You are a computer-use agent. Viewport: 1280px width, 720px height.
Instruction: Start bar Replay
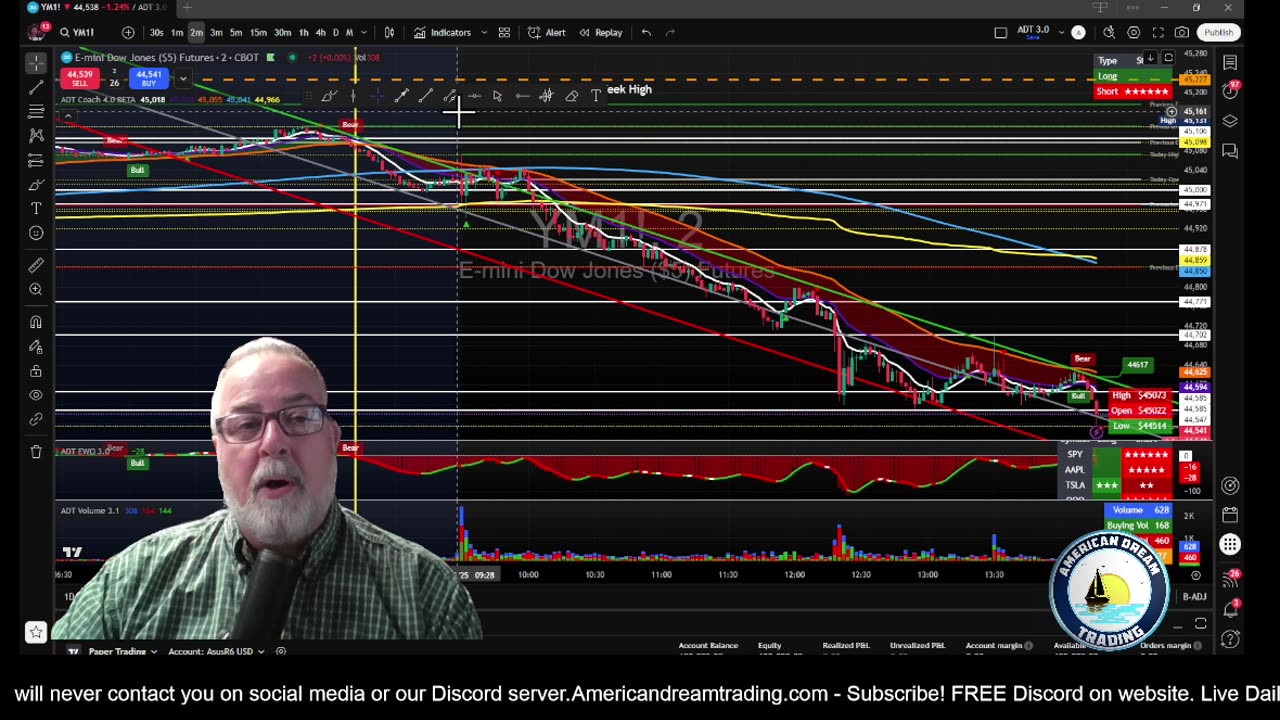pyautogui.click(x=601, y=32)
